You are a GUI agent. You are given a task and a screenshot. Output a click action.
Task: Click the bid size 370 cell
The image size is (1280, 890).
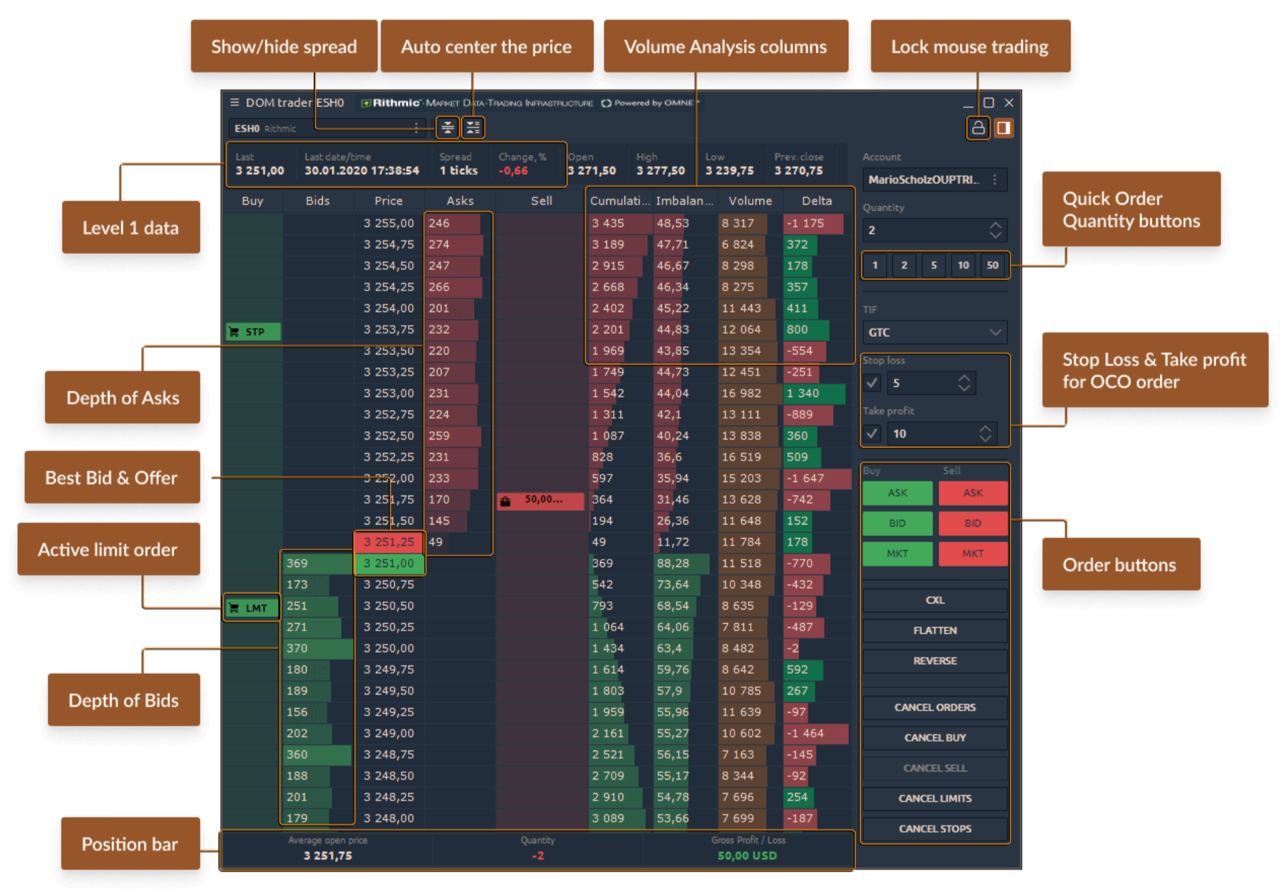[318, 649]
